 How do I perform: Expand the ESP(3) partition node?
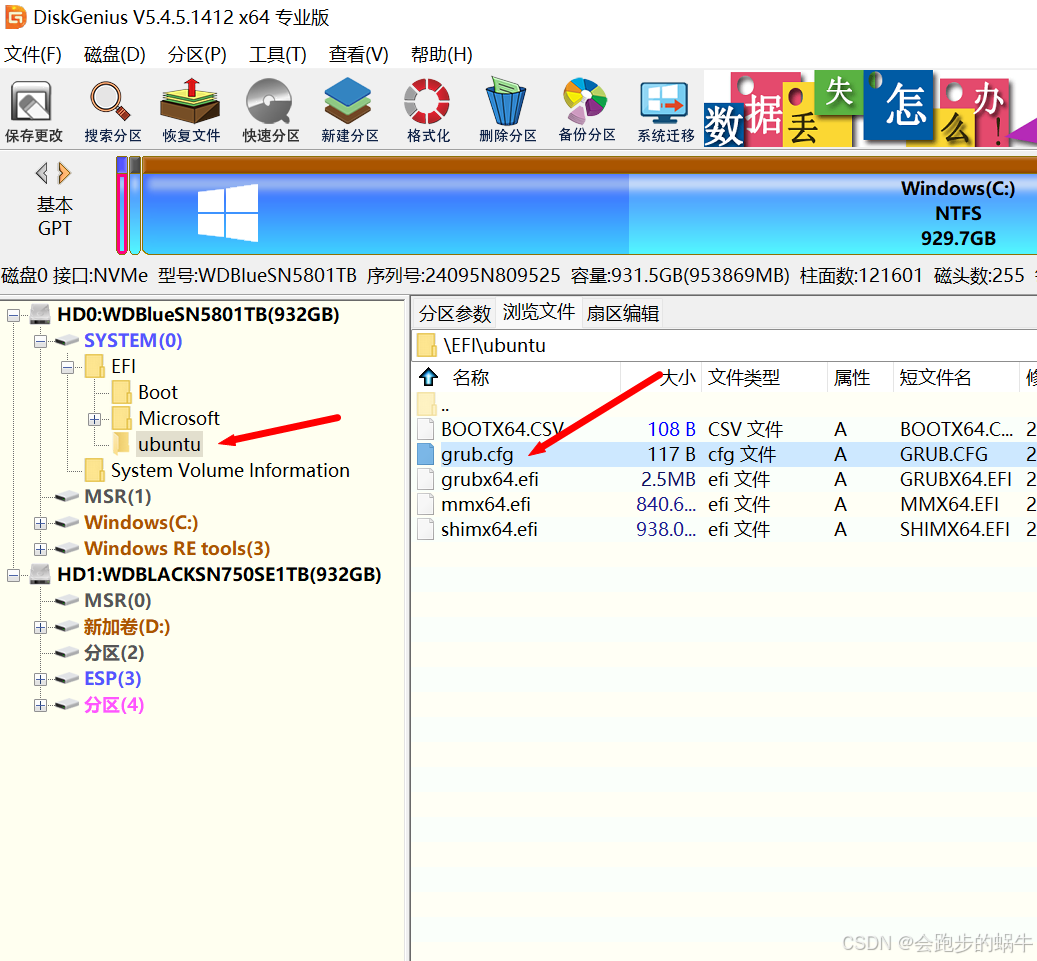[x=40, y=679]
